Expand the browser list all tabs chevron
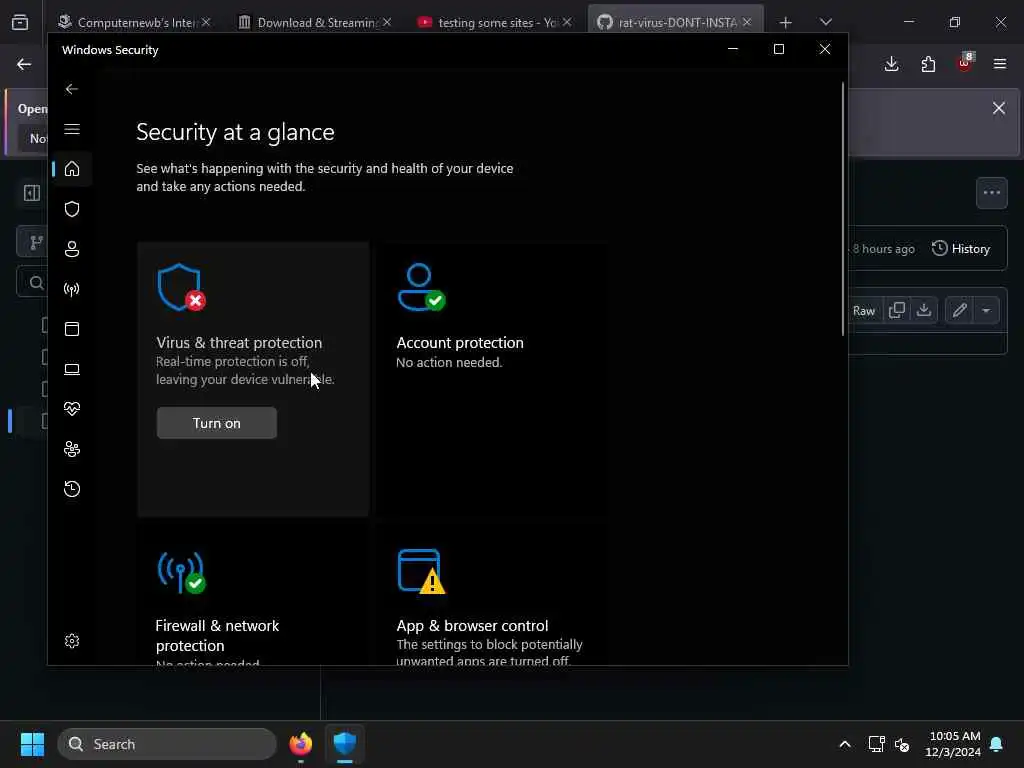Viewport: 1024px width, 768px height. click(826, 22)
